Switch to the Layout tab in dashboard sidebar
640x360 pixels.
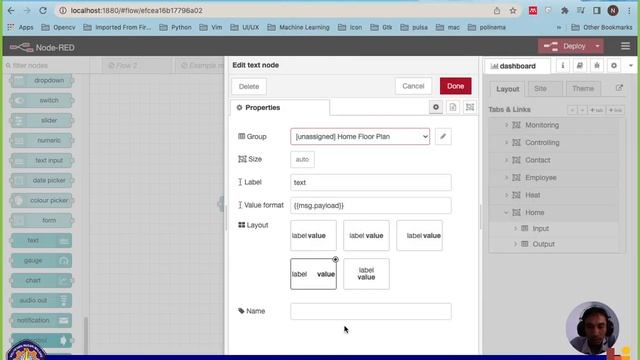pos(507,89)
